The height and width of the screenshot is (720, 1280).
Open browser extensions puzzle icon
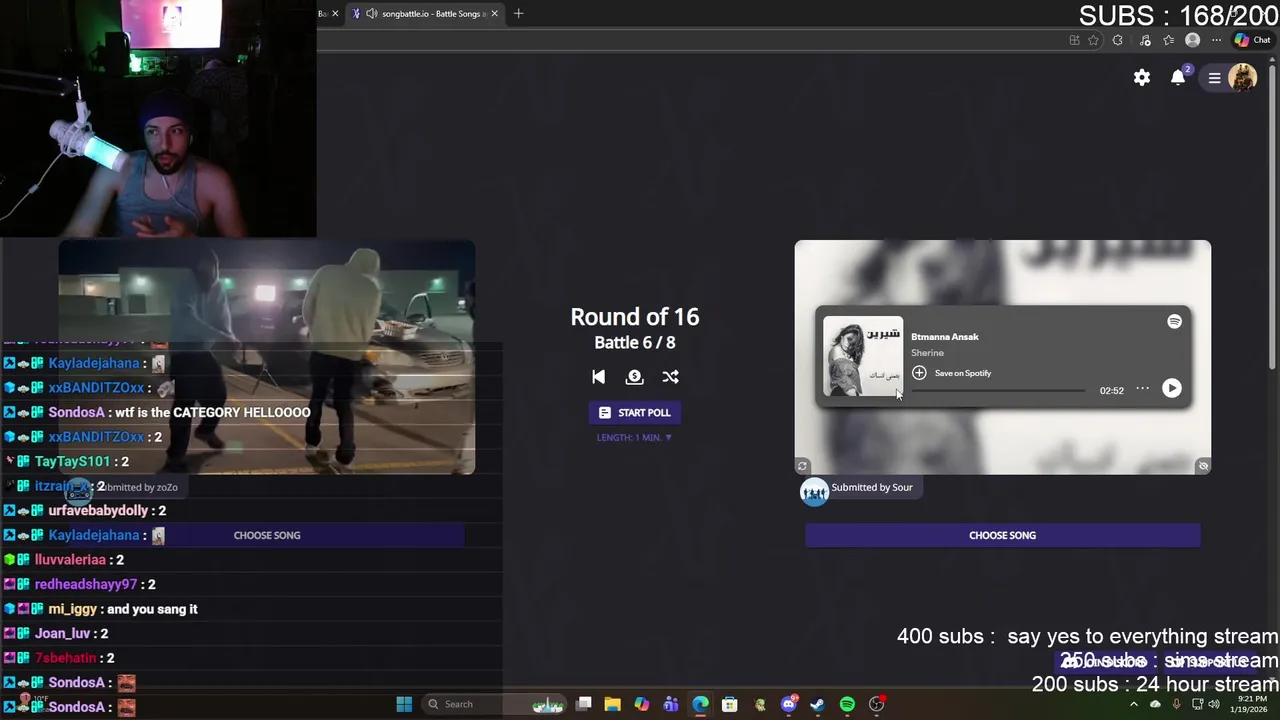click(x=1118, y=40)
